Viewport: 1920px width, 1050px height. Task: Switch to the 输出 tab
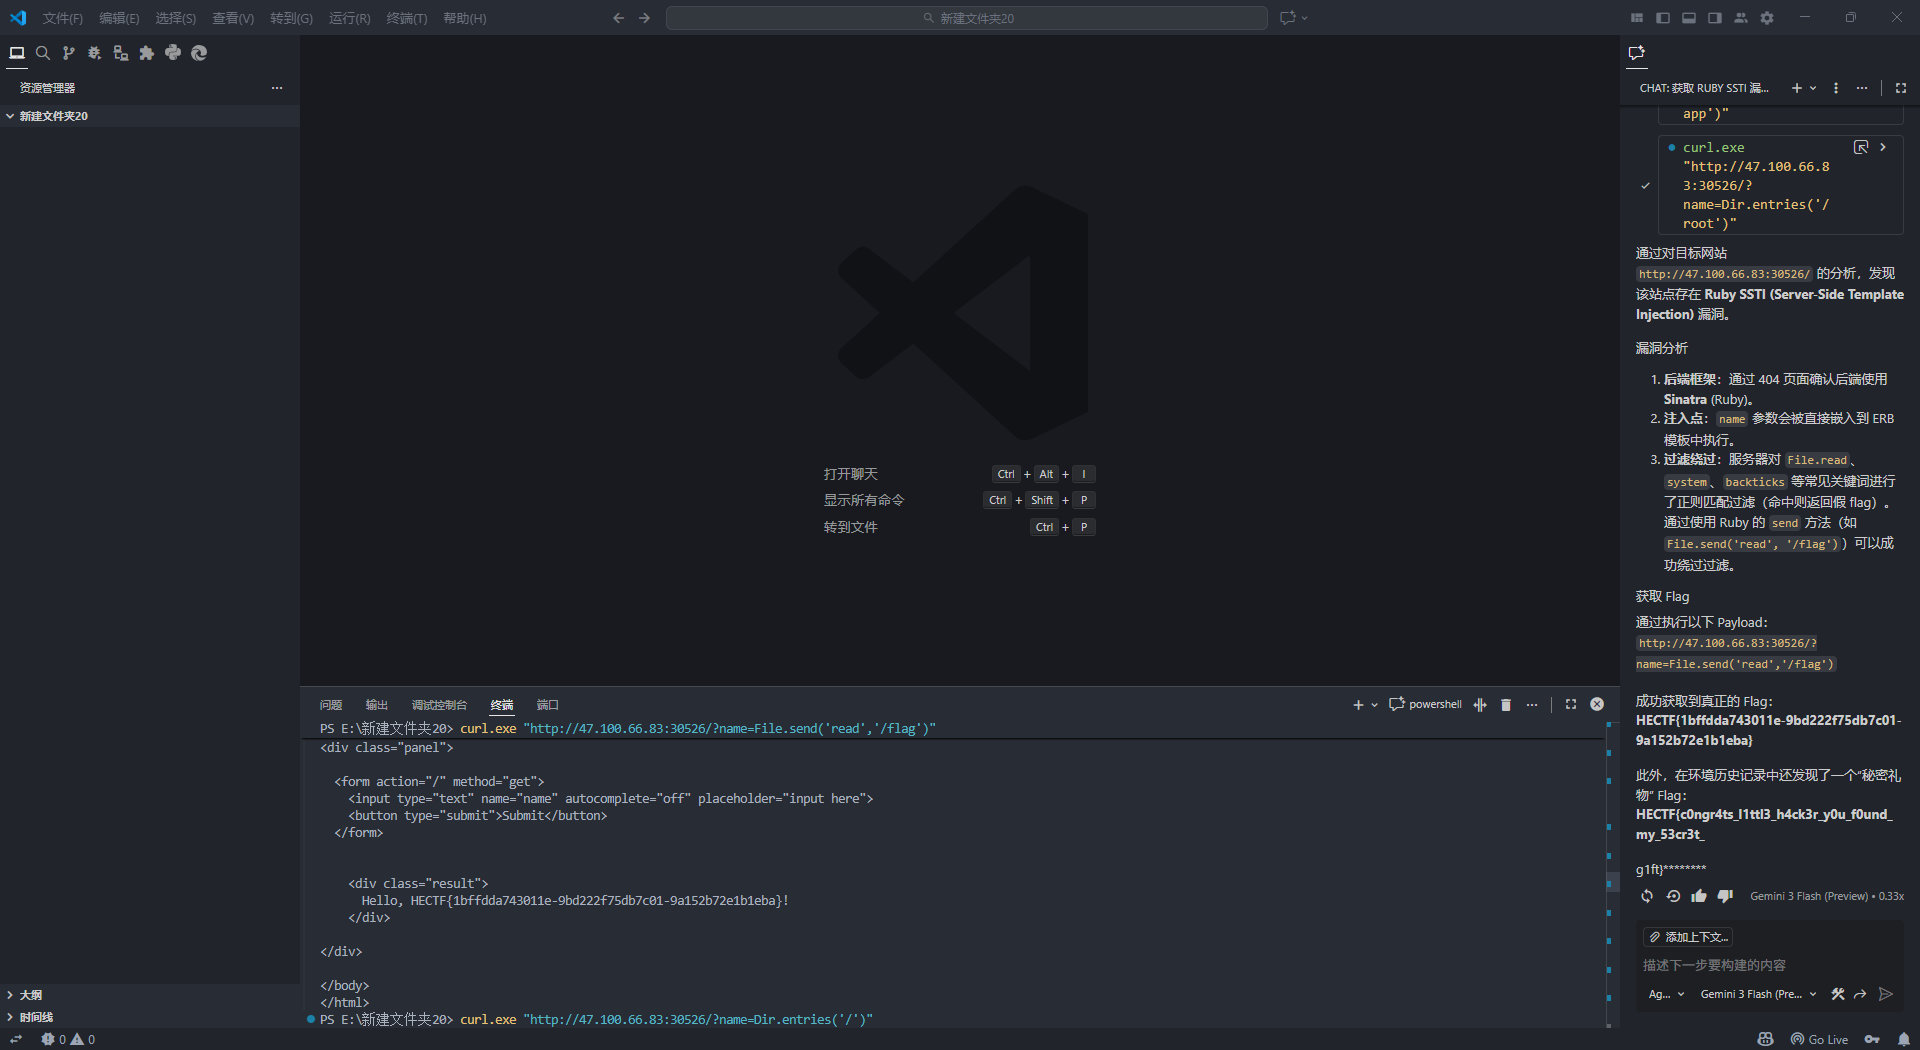tap(376, 705)
